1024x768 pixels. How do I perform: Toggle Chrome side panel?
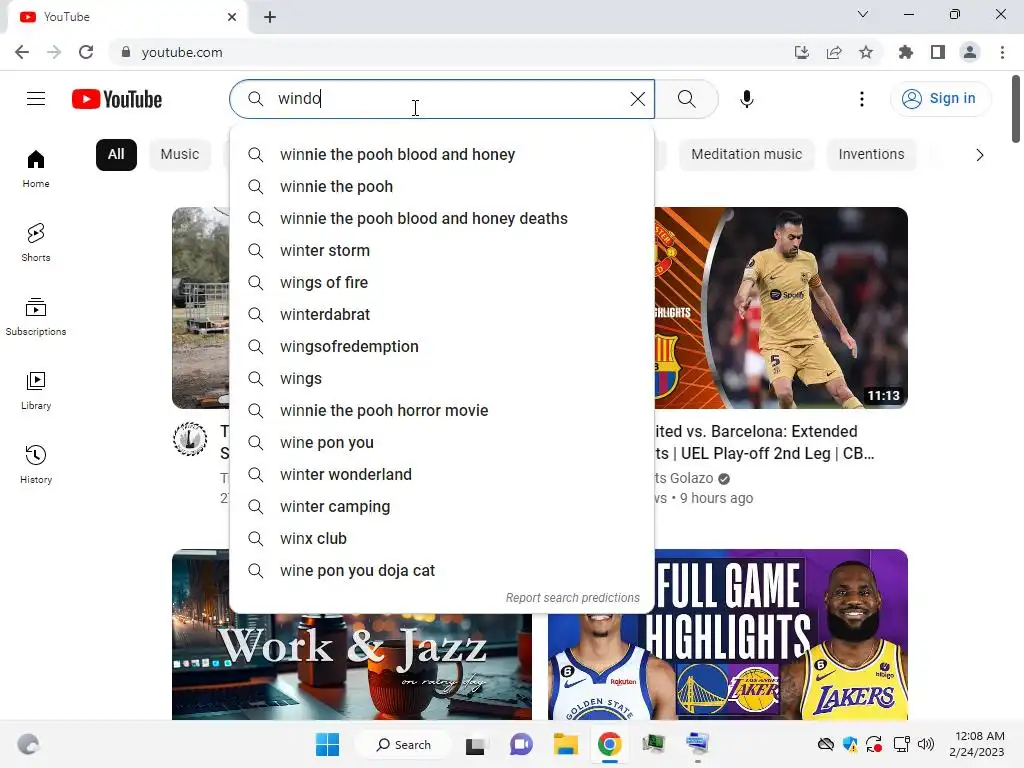(938, 52)
